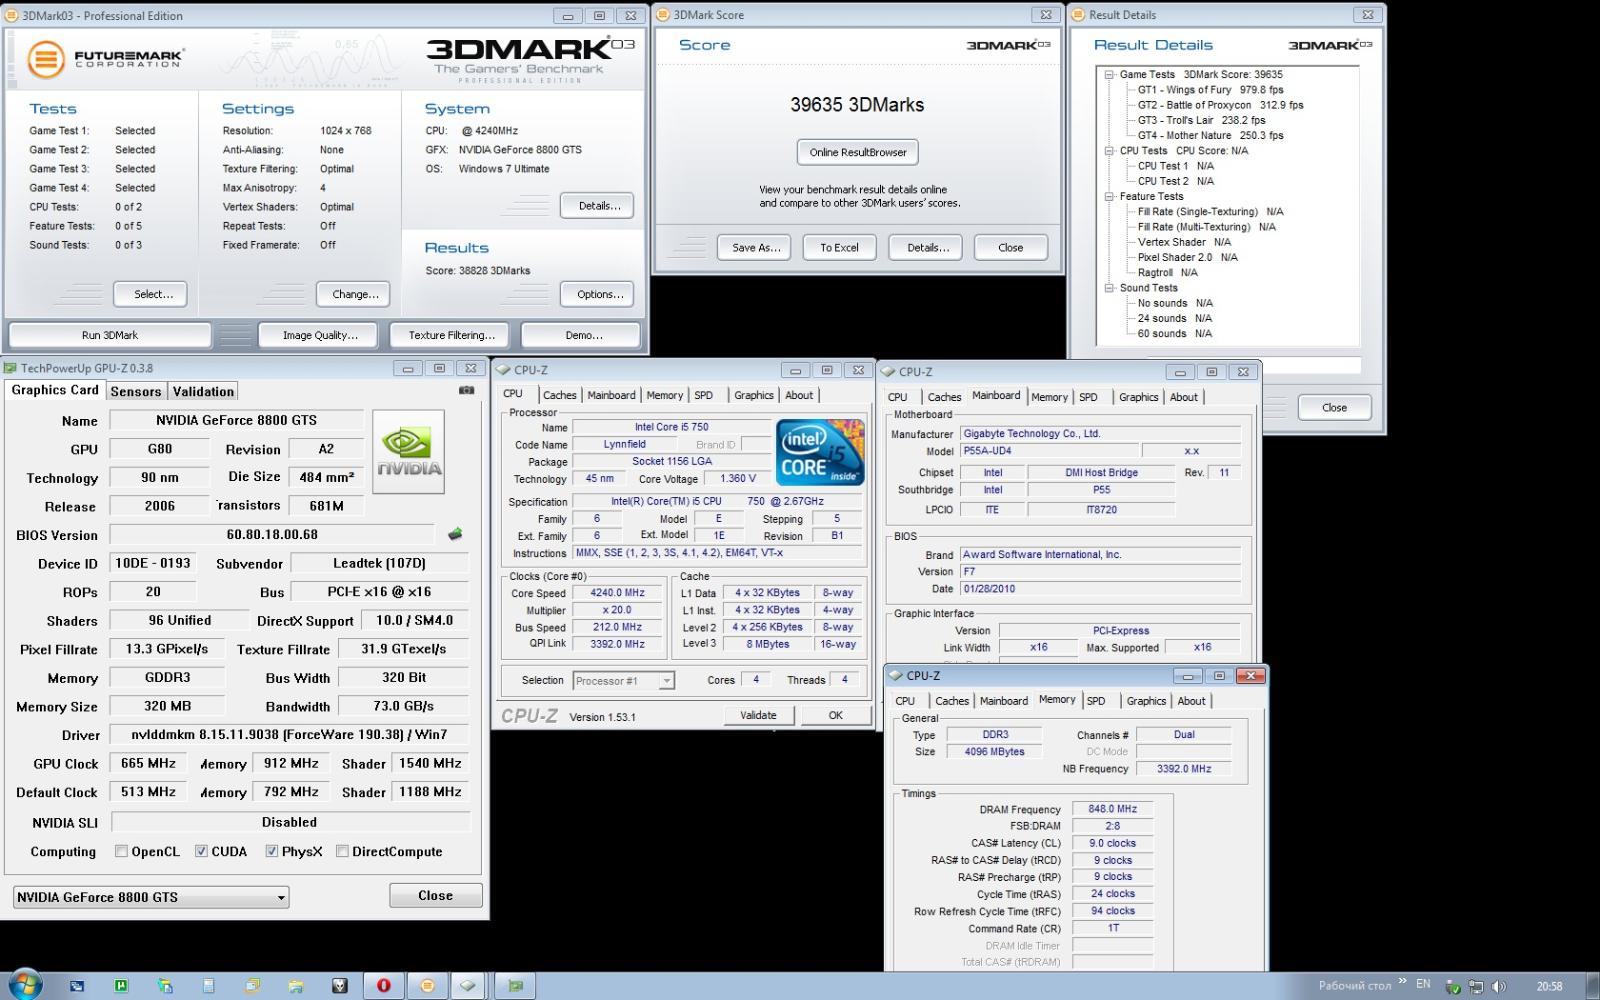Open the Processor #1 selection dropdown
Image resolution: width=1600 pixels, height=1000 pixels.
pyautogui.click(x=624, y=680)
